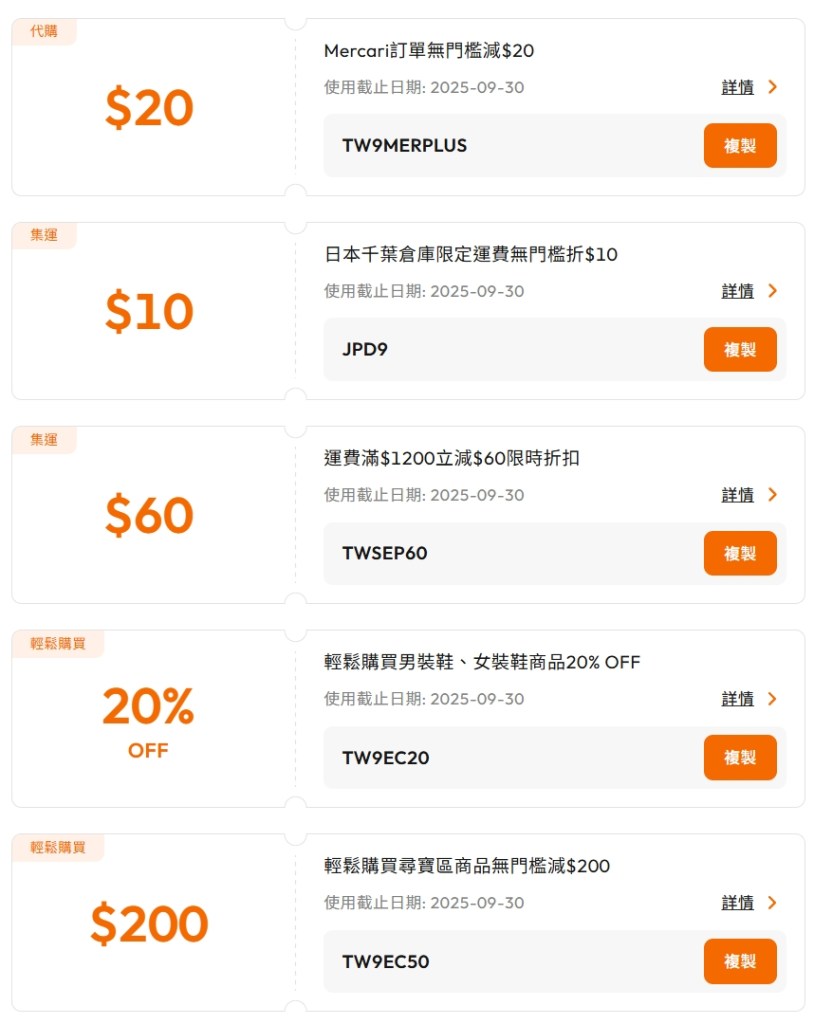Copy the JPD9 coupon code
Viewport: 814px width, 1024px height.
[740, 350]
